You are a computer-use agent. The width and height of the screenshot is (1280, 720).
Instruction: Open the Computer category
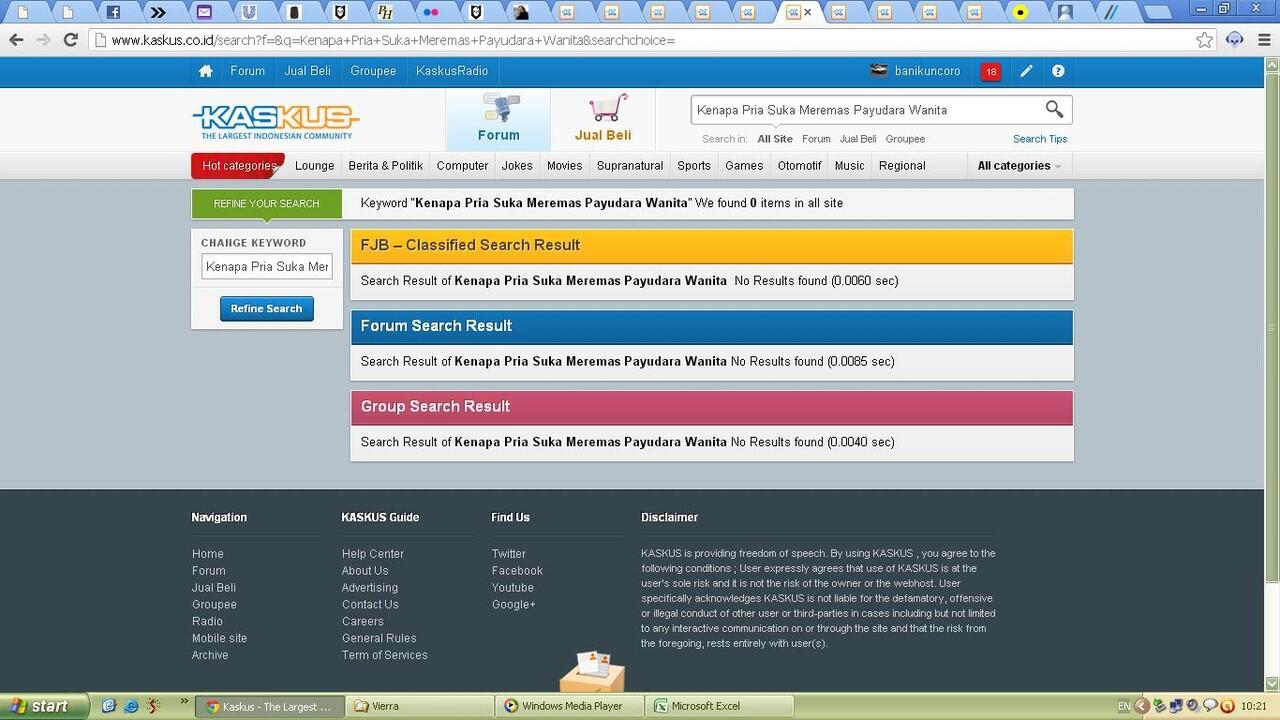[x=462, y=166]
